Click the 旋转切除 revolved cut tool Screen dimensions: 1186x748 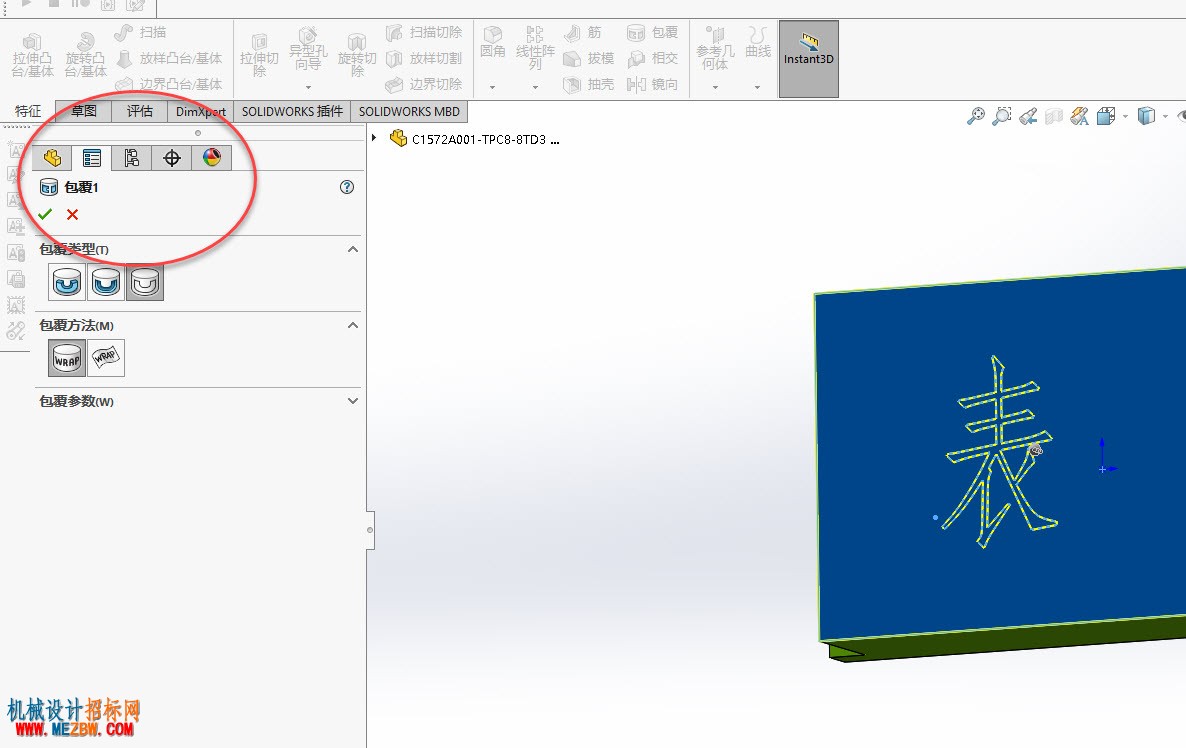click(x=357, y=55)
